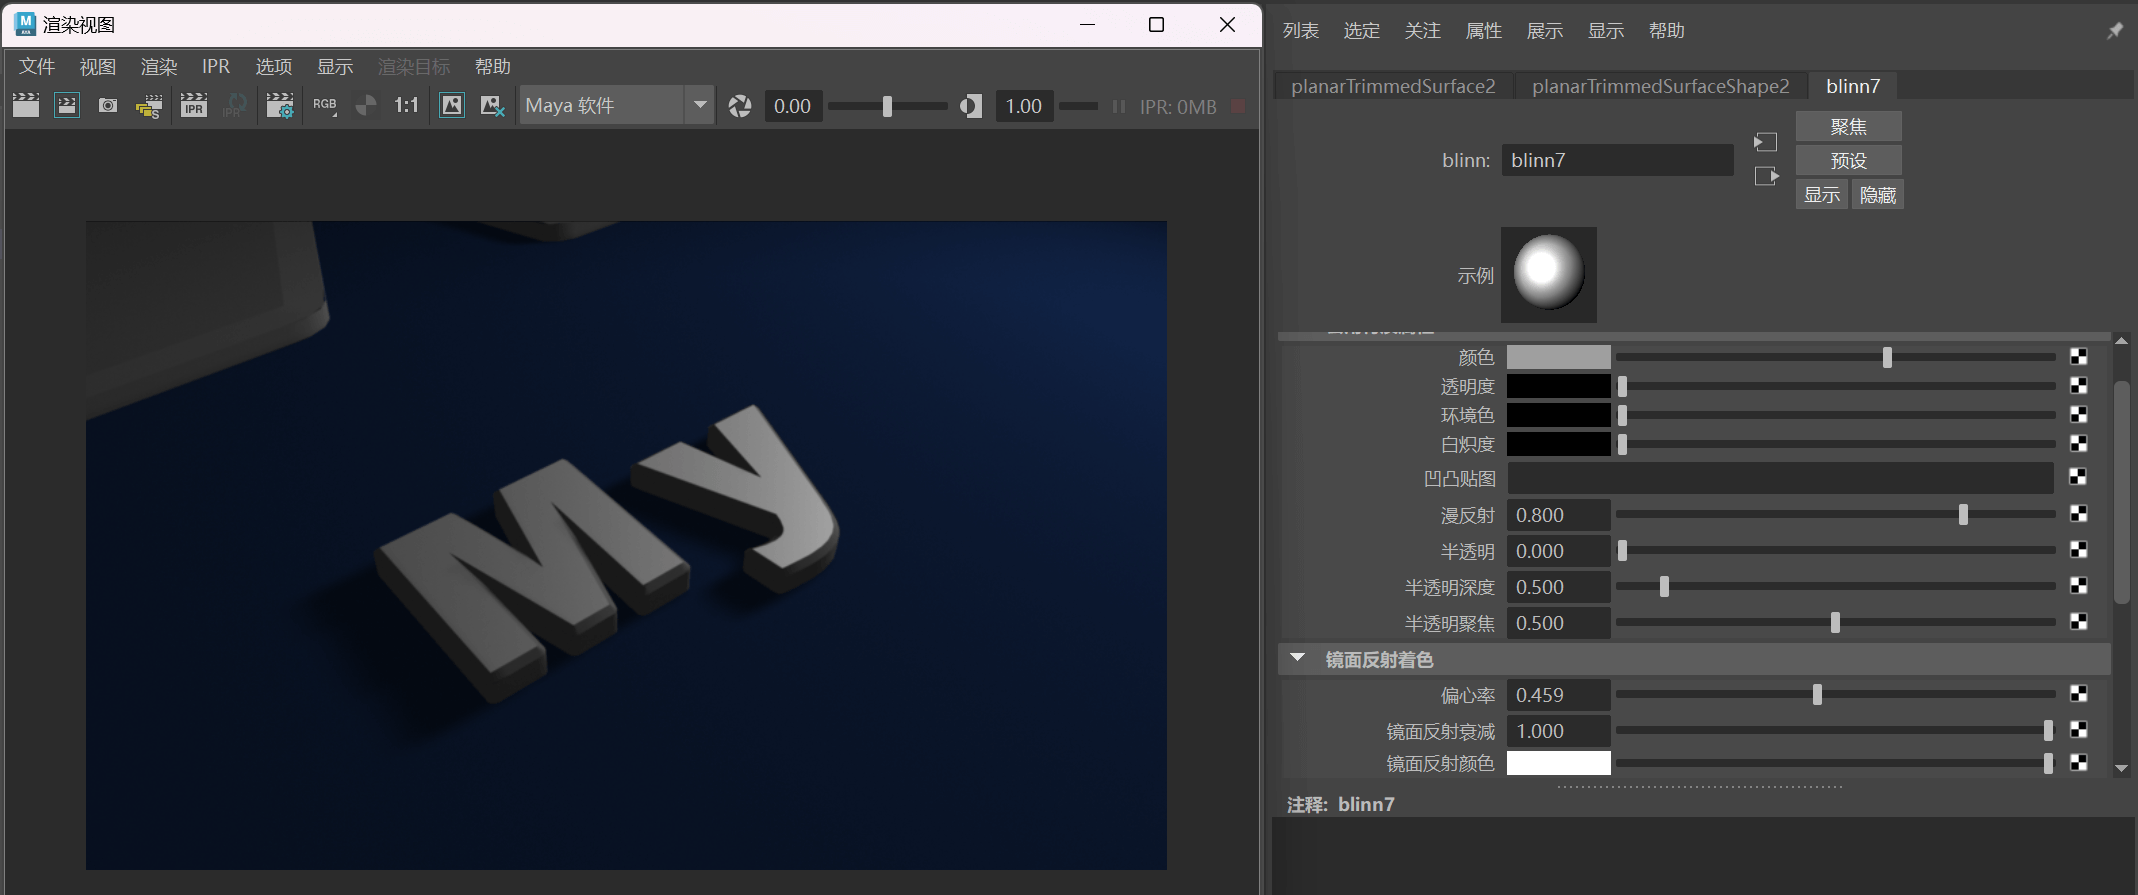Open Render View's 帮助 menu
Viewport: 2138px width, 895px height.
click(493, 67)
